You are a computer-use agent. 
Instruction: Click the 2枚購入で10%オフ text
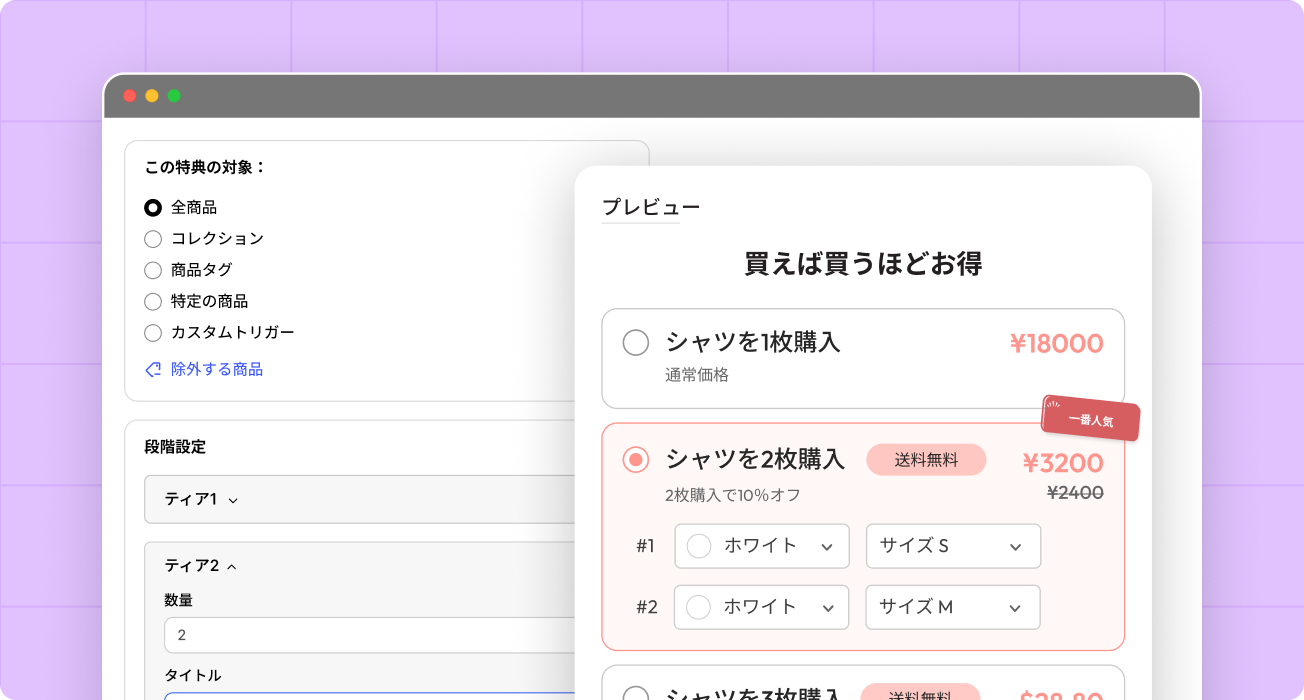click(x=733, y=495)
